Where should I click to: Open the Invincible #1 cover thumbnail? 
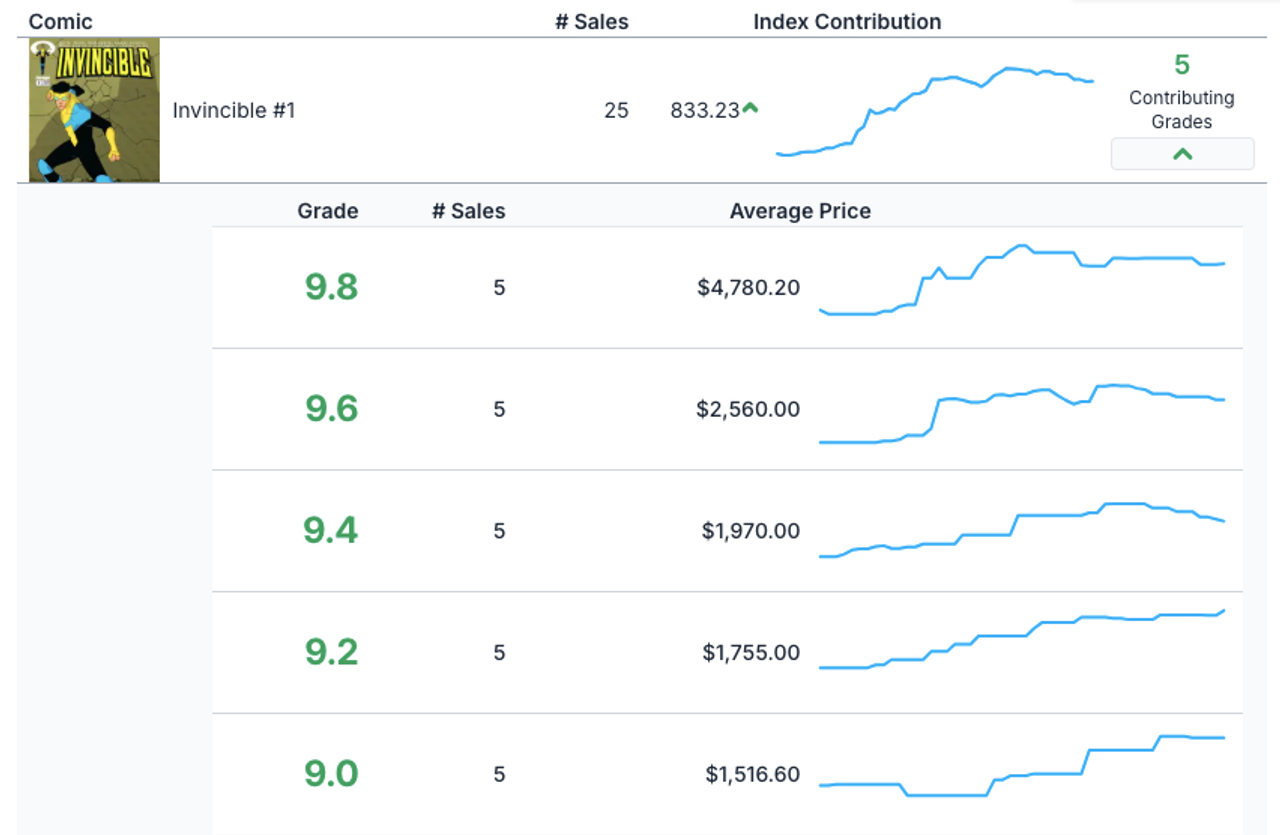point(94,110)
